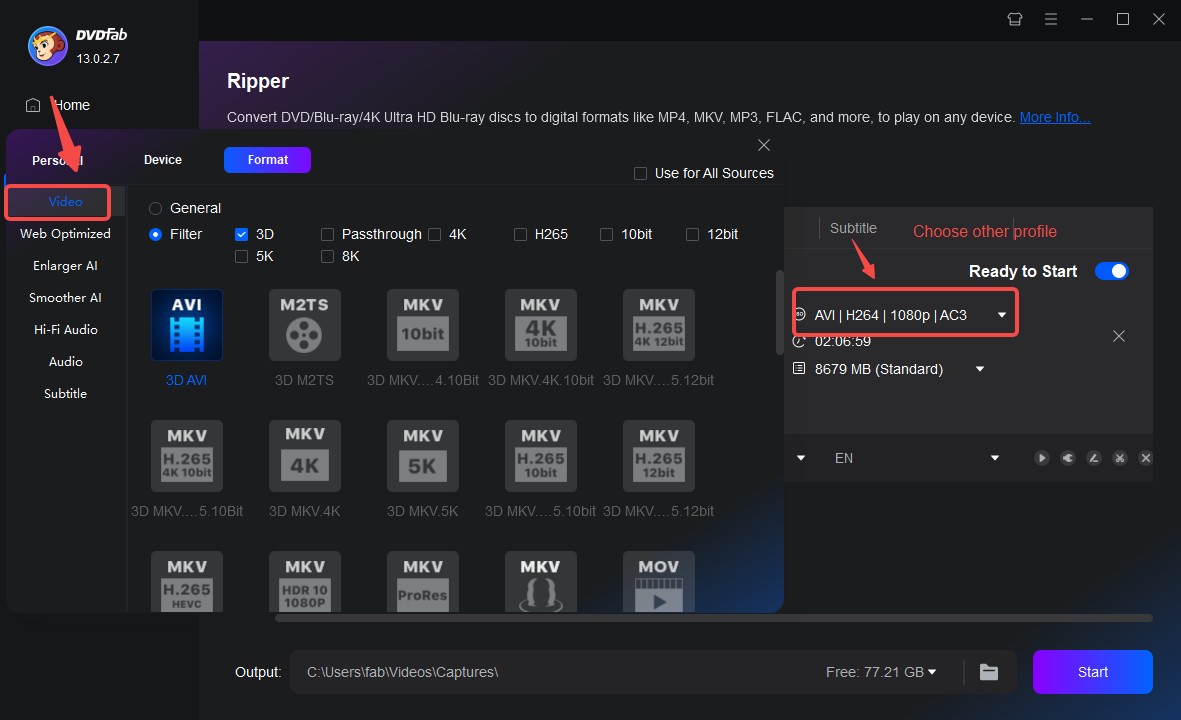Open the 8679 MB (Standard) size dropdown
The image size is (1181, 720).
[980, 369]
